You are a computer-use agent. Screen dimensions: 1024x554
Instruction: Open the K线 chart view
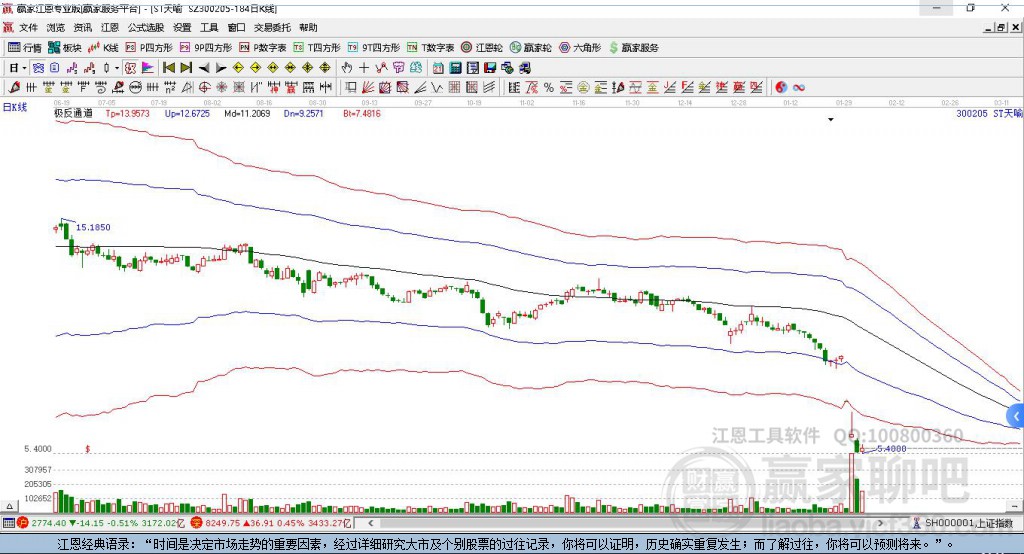103,48
